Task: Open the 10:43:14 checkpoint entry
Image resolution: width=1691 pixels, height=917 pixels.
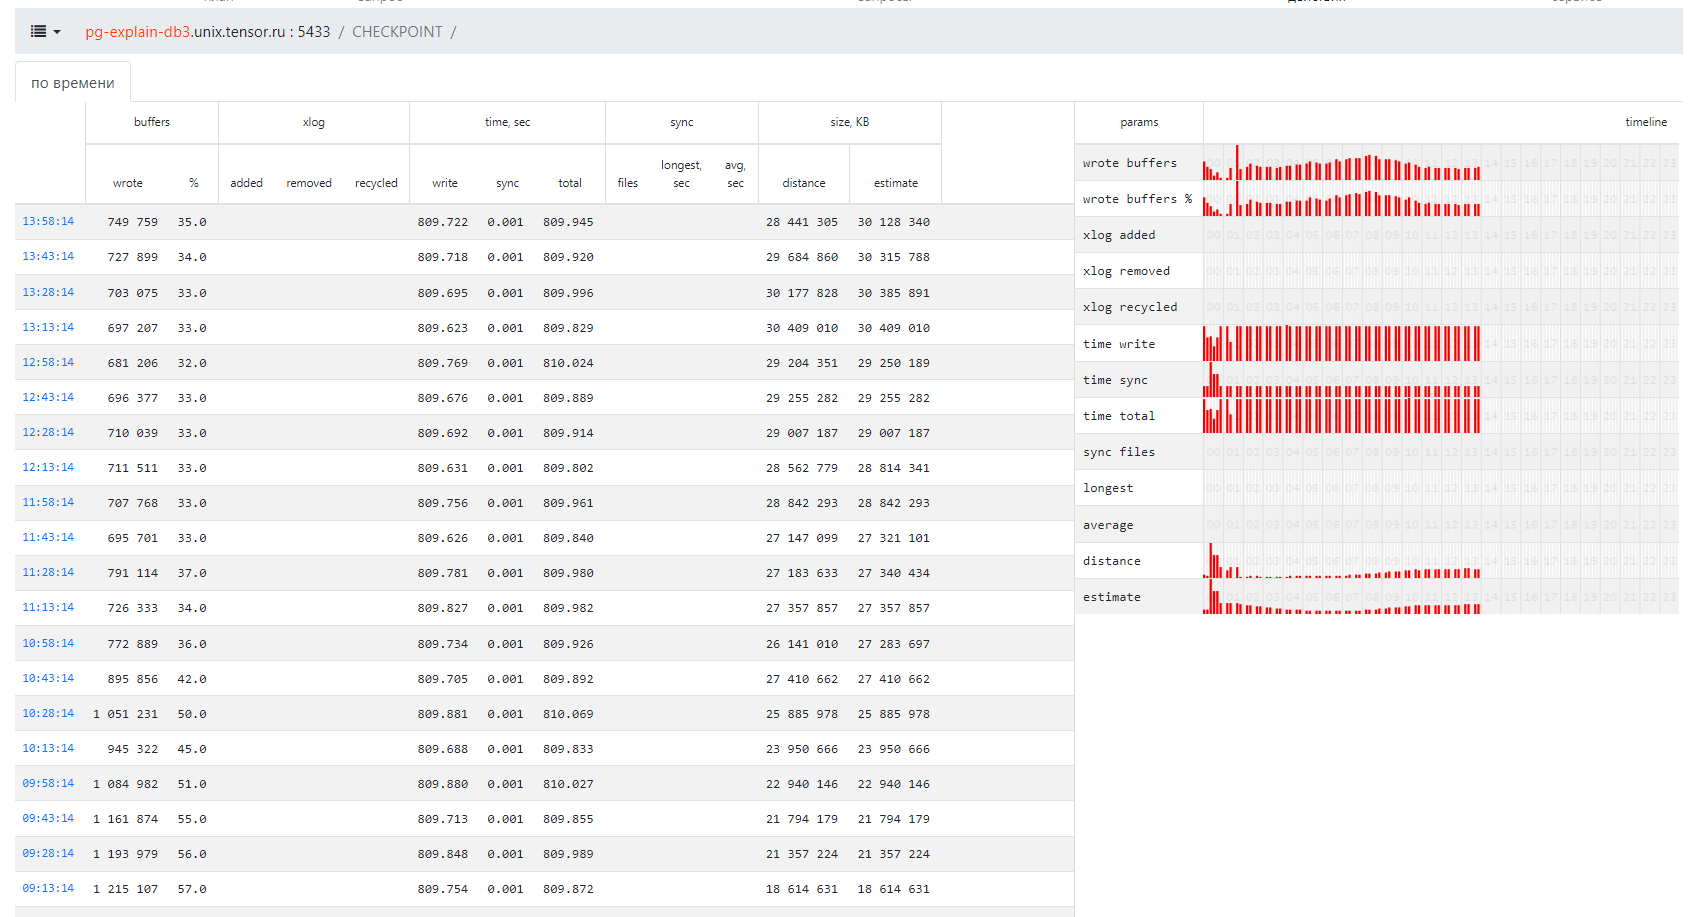Action: click(48, 678)
